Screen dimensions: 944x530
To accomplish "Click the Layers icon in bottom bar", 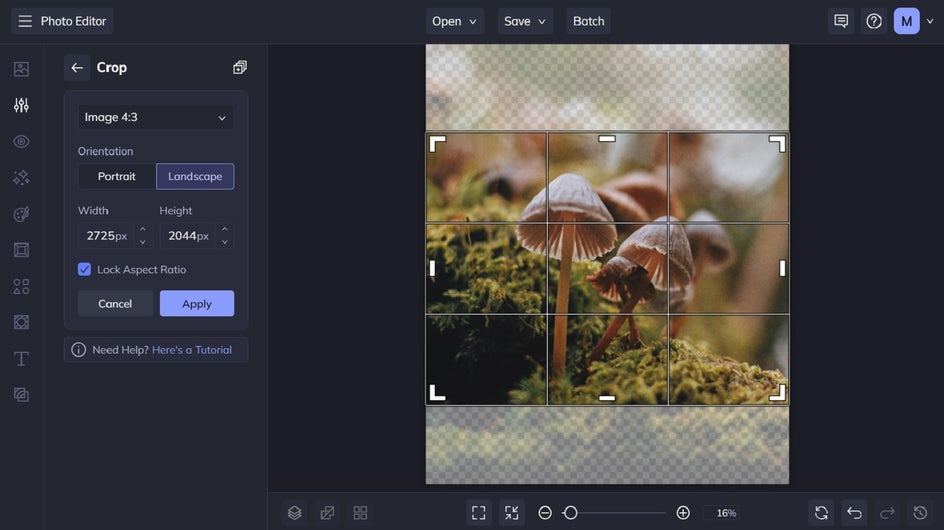I will (294, 513).
